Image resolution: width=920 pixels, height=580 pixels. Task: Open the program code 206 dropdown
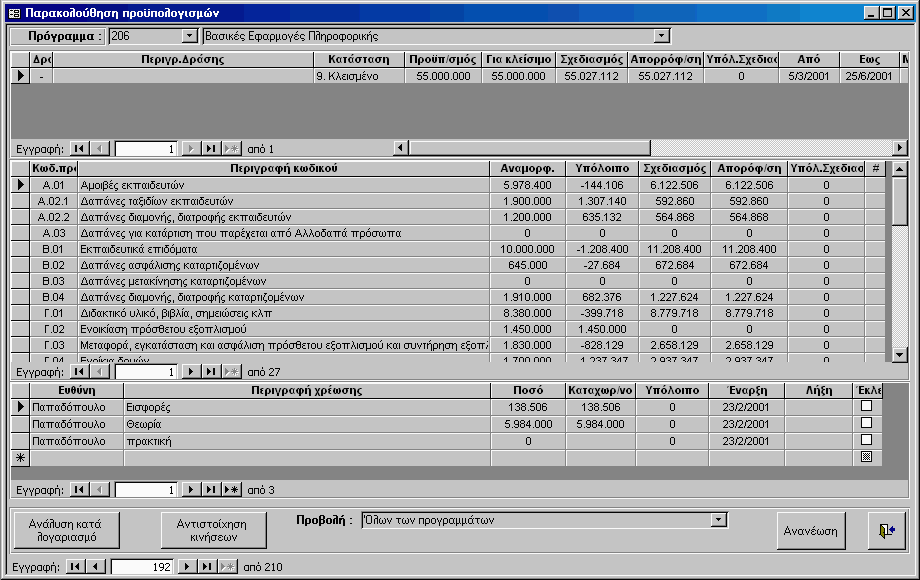(x=190, y=36)
